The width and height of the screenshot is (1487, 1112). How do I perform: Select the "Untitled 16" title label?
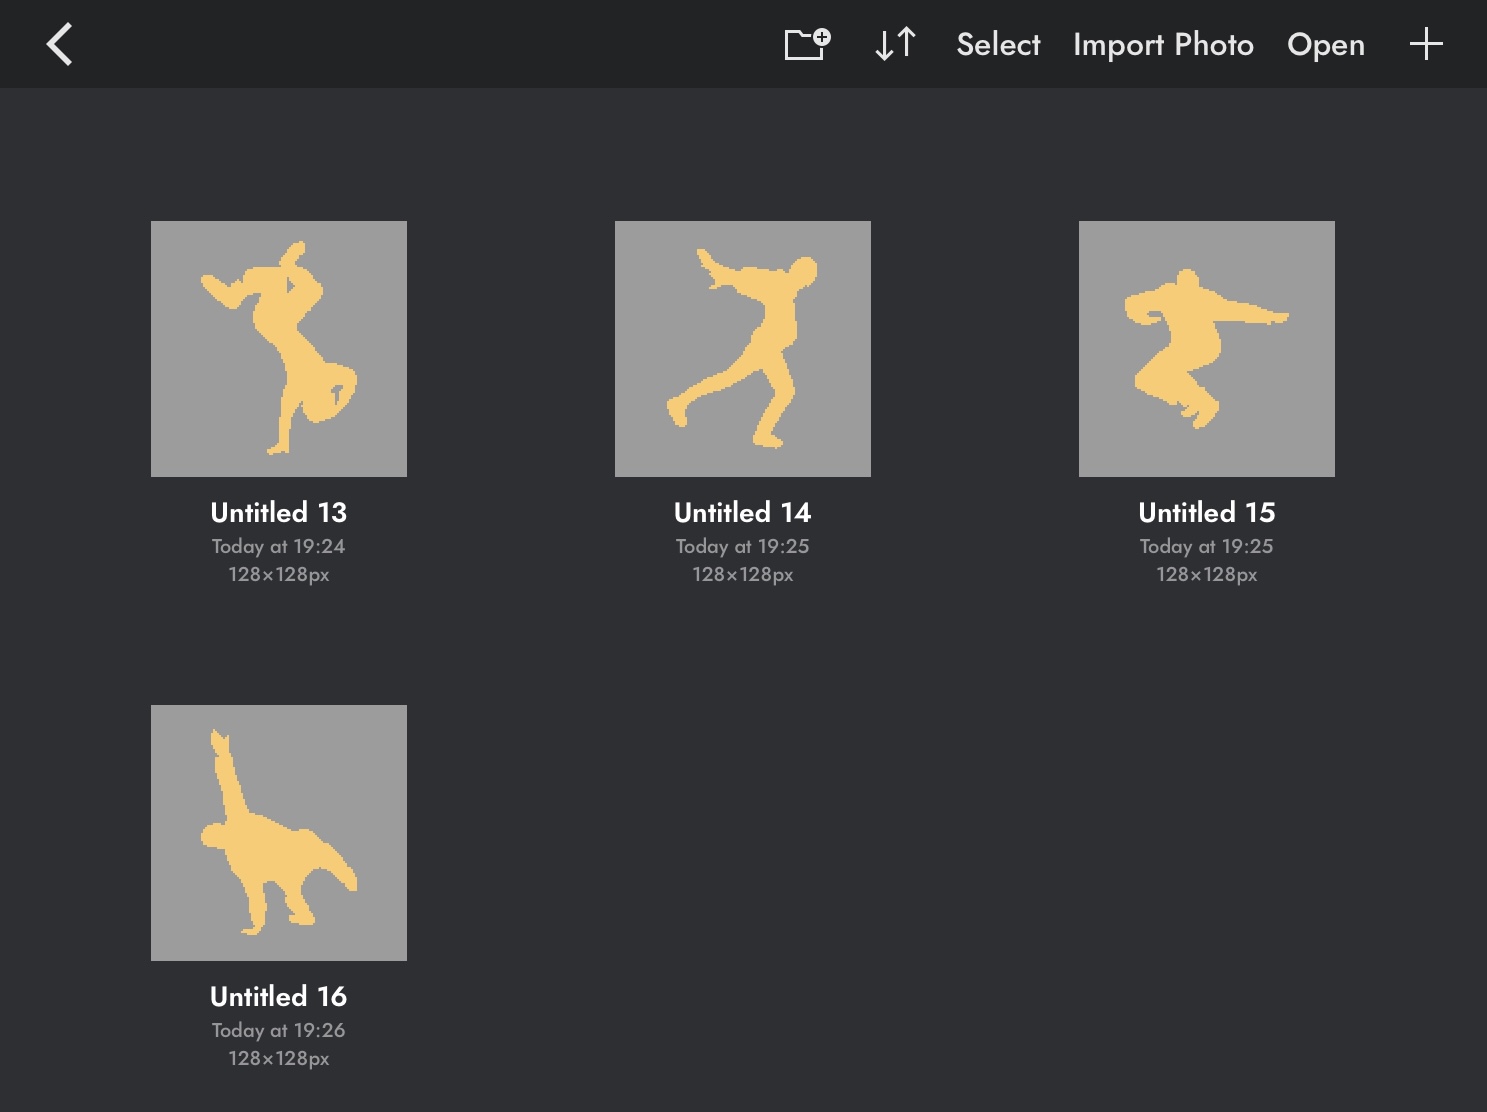pos(279,997)
